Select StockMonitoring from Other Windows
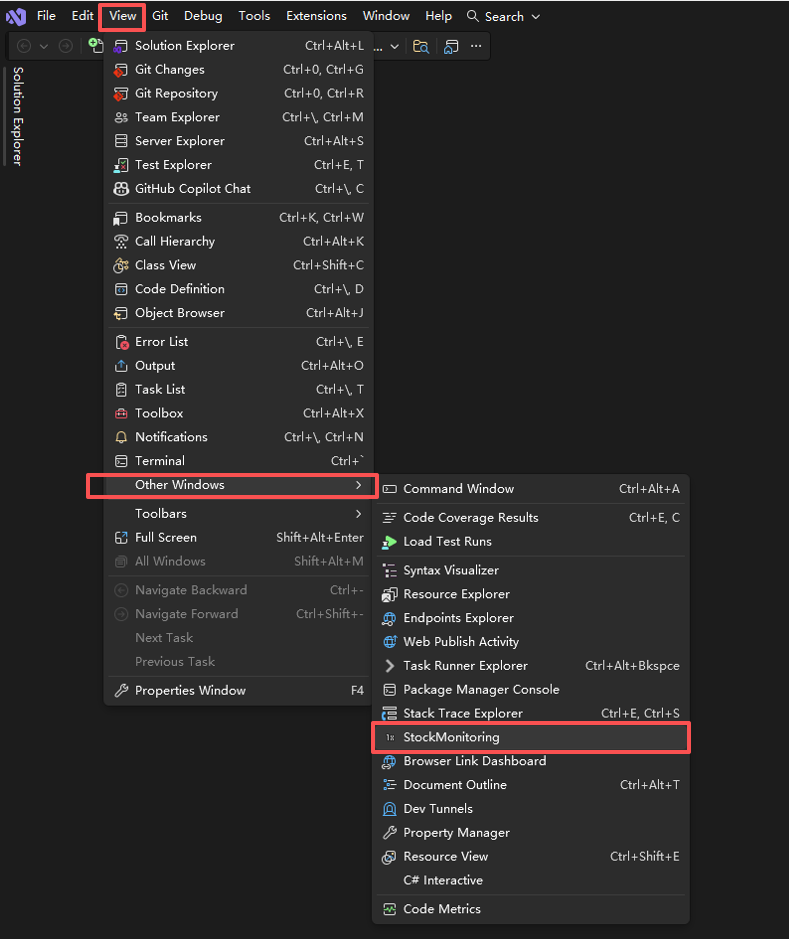 click(x=531, y=737)
